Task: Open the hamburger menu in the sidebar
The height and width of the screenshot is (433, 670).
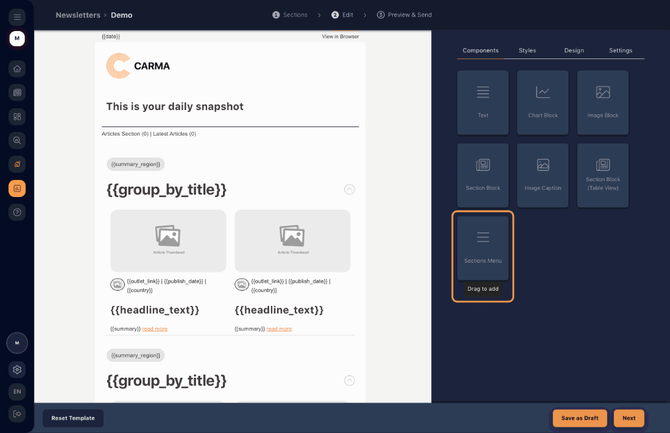Action: click(x=17, y=17)
